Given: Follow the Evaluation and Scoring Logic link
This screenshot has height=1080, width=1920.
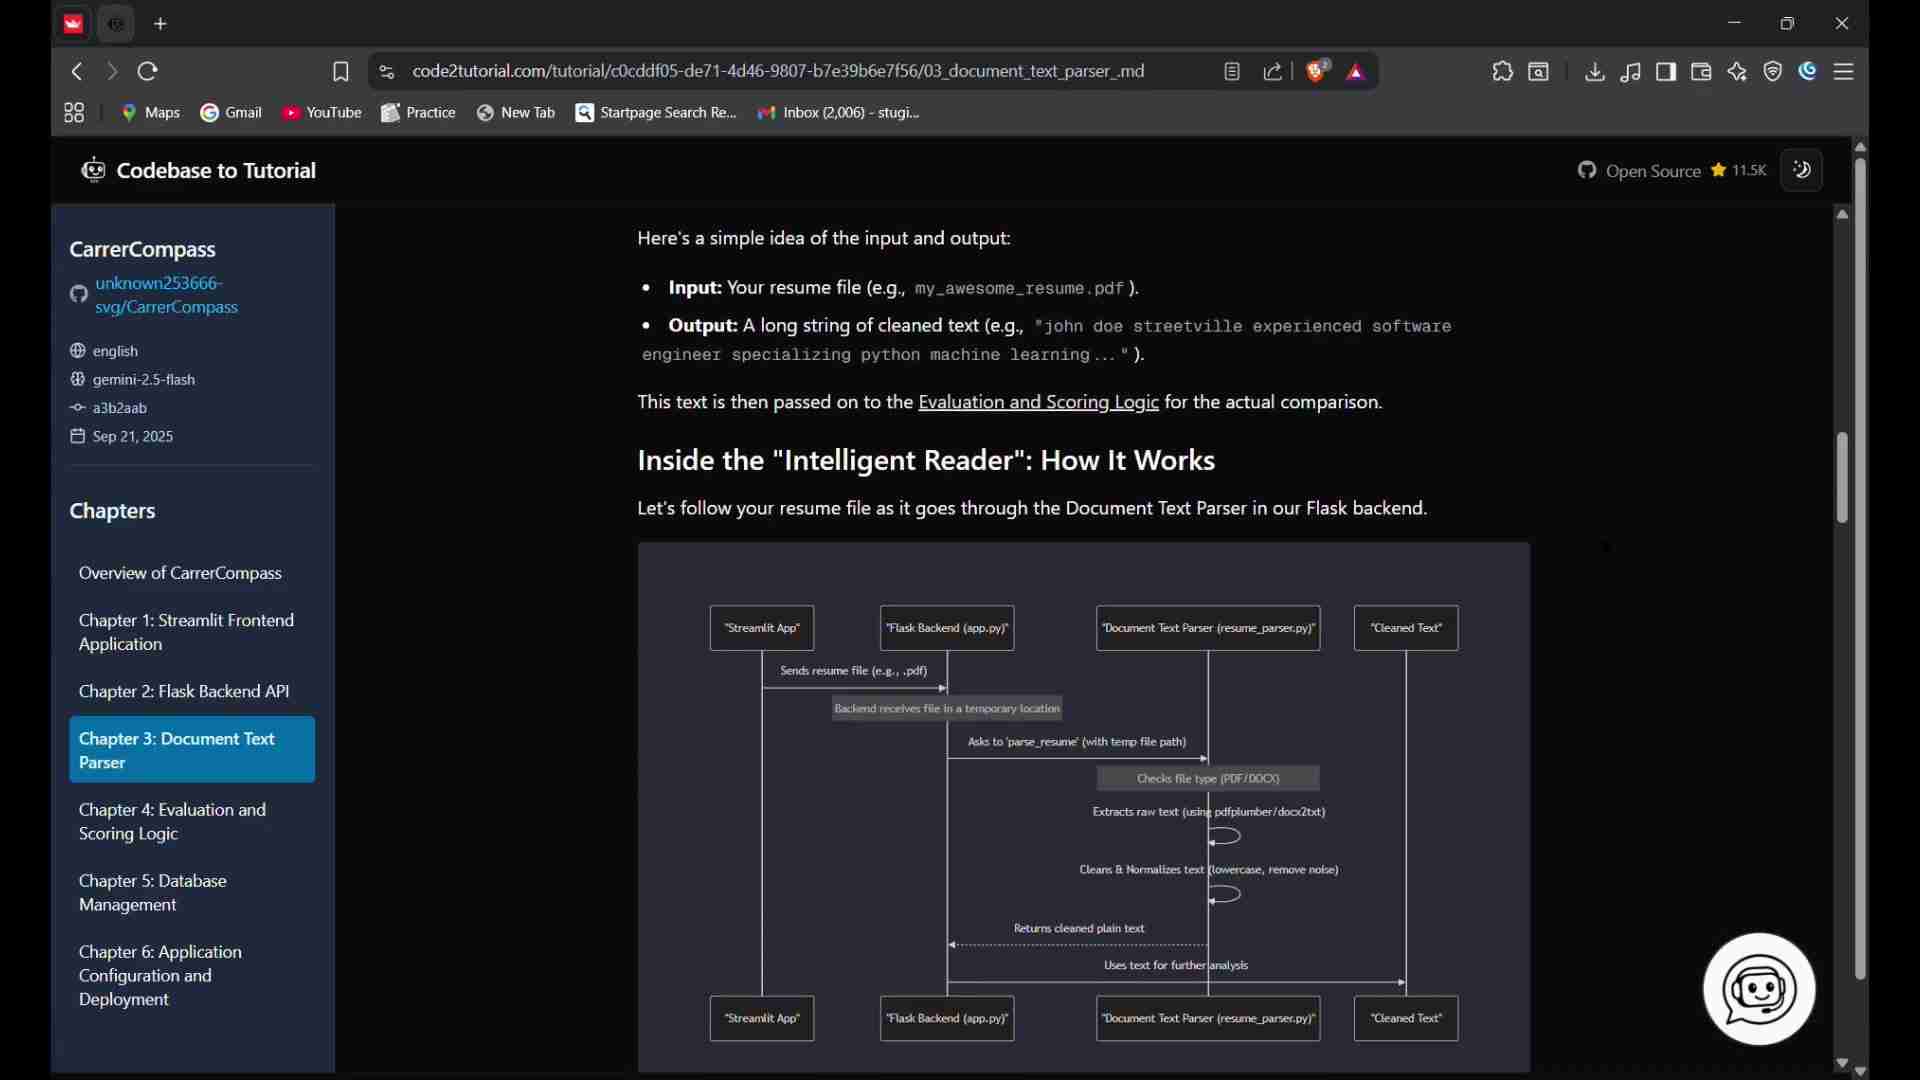Looking at the screenshot, I should (1038, 403).
